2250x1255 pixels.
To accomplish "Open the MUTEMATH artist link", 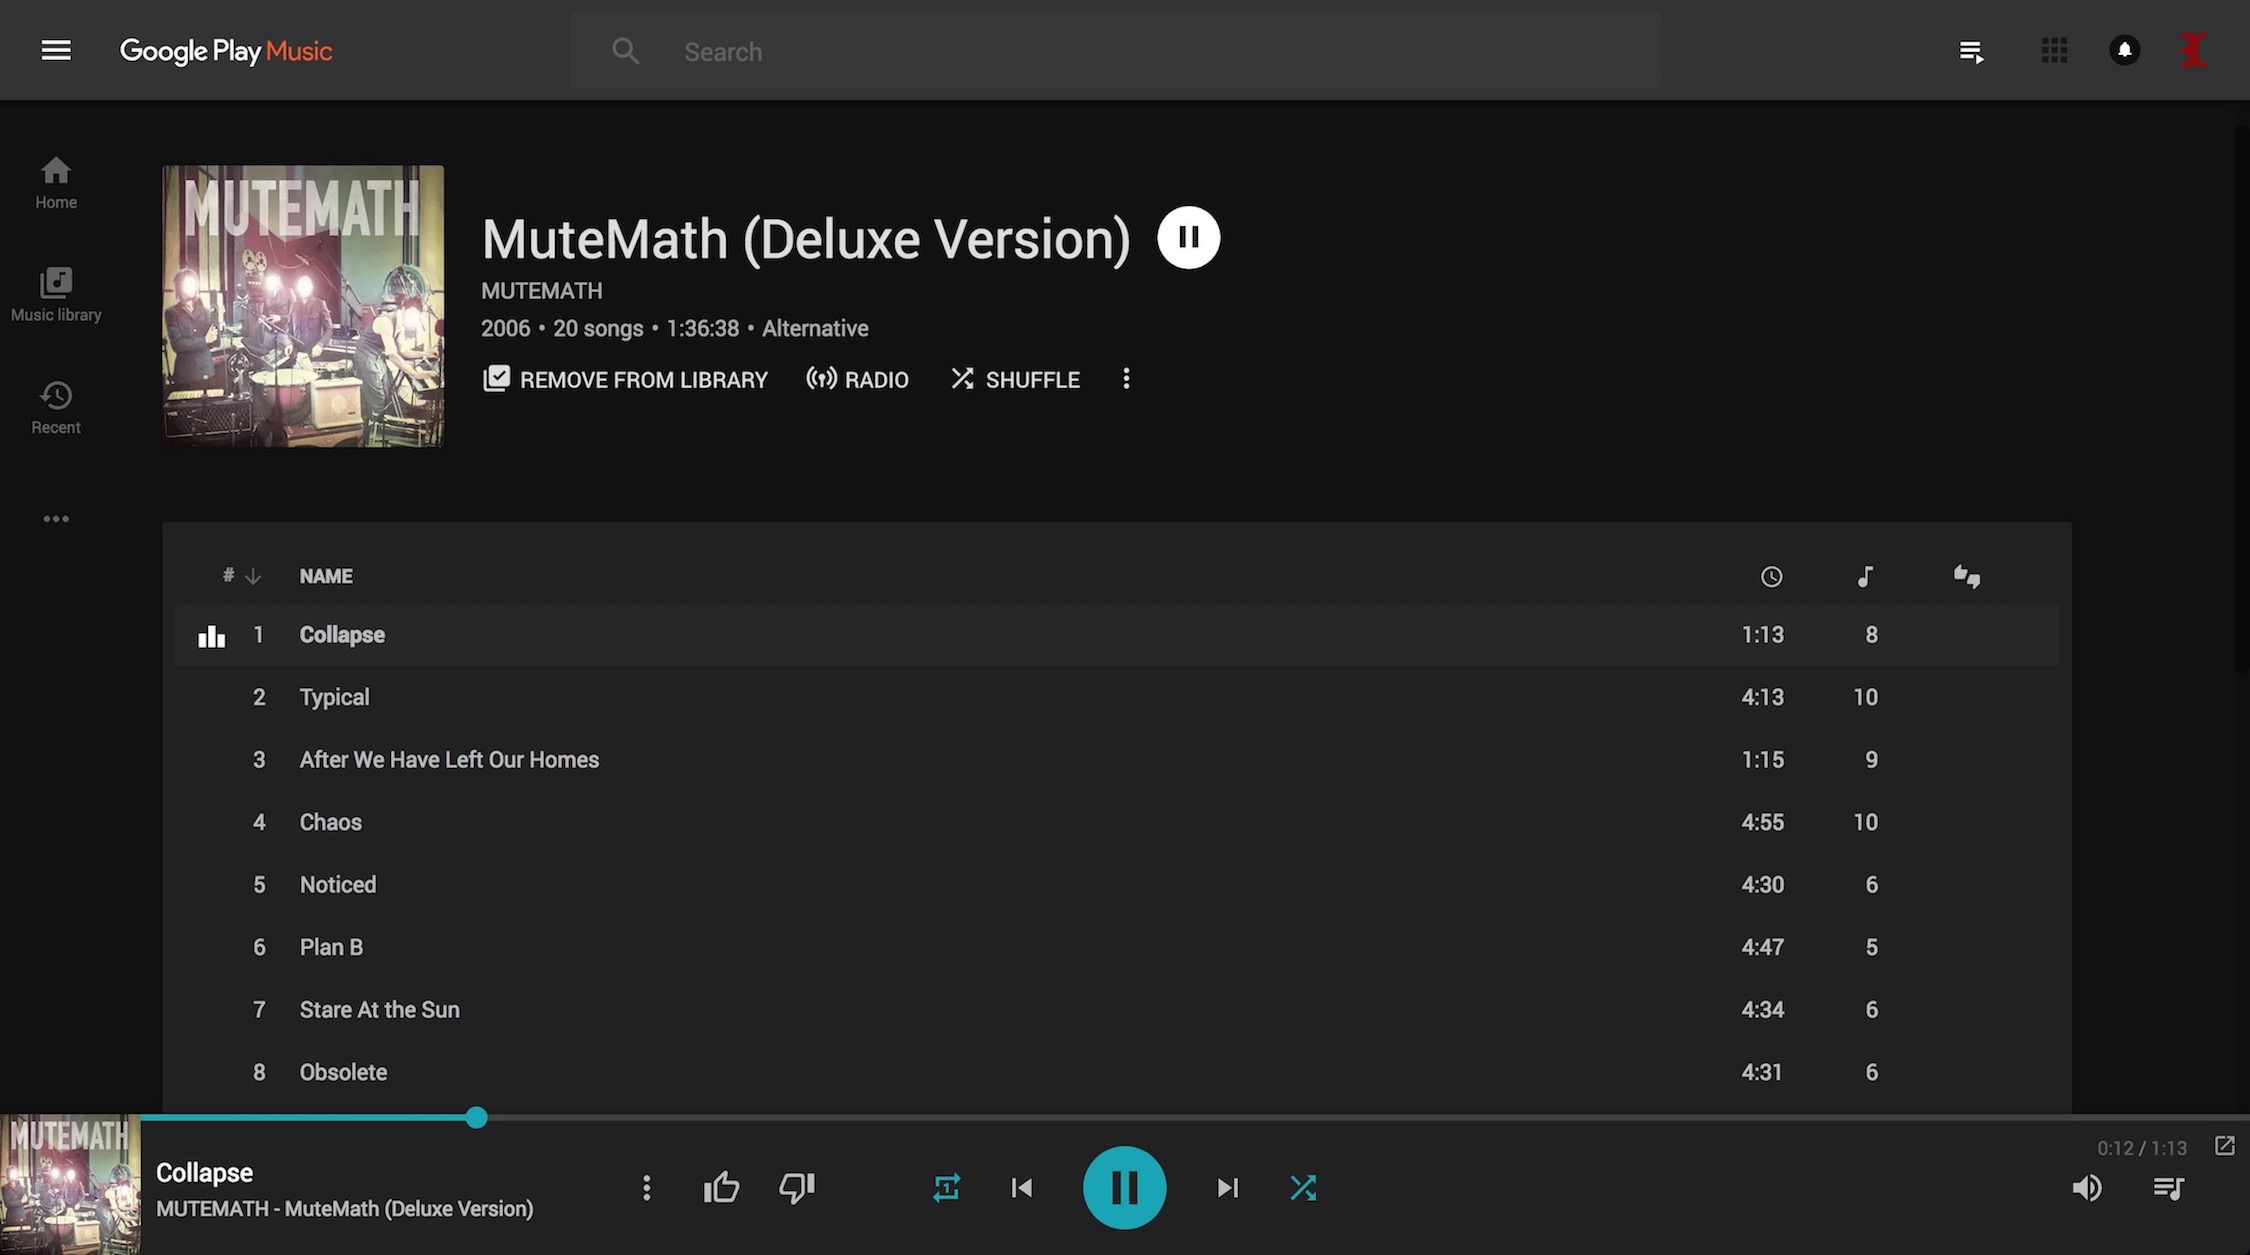I will (542, 291).
